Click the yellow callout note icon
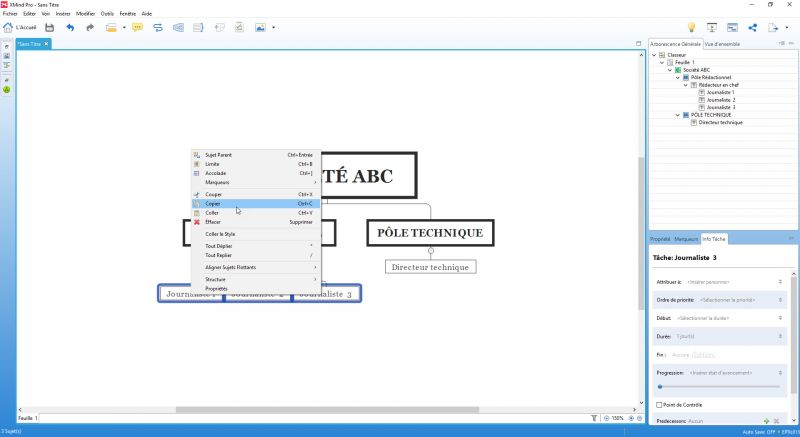This screenshot has height=437, width=800. pos(137,28)
